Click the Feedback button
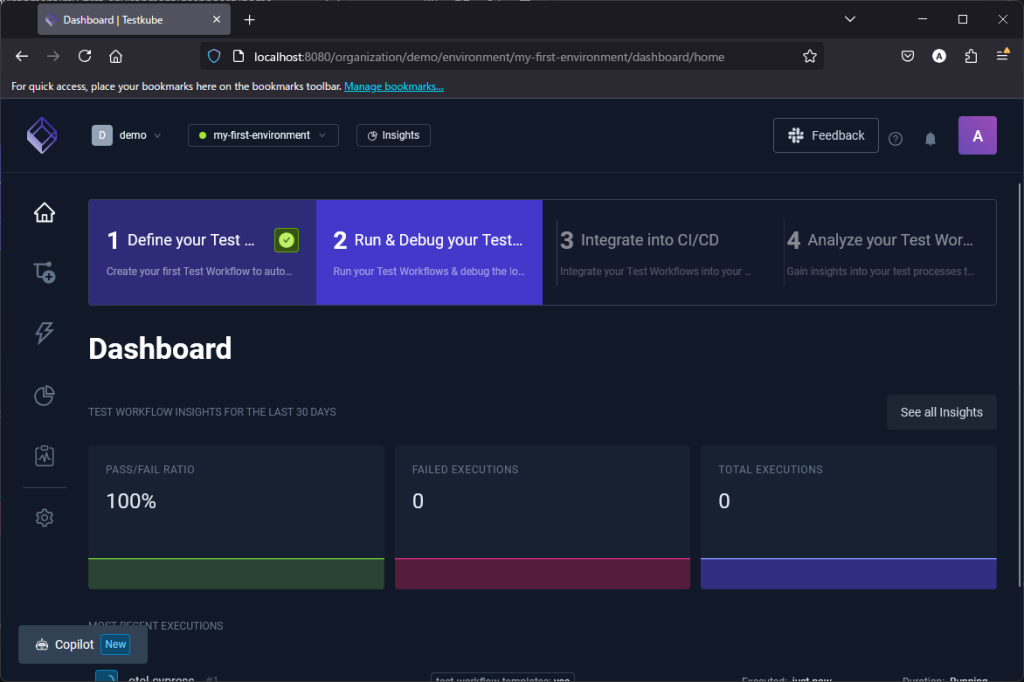1024x682 pixels. click(x=825, y=135)
